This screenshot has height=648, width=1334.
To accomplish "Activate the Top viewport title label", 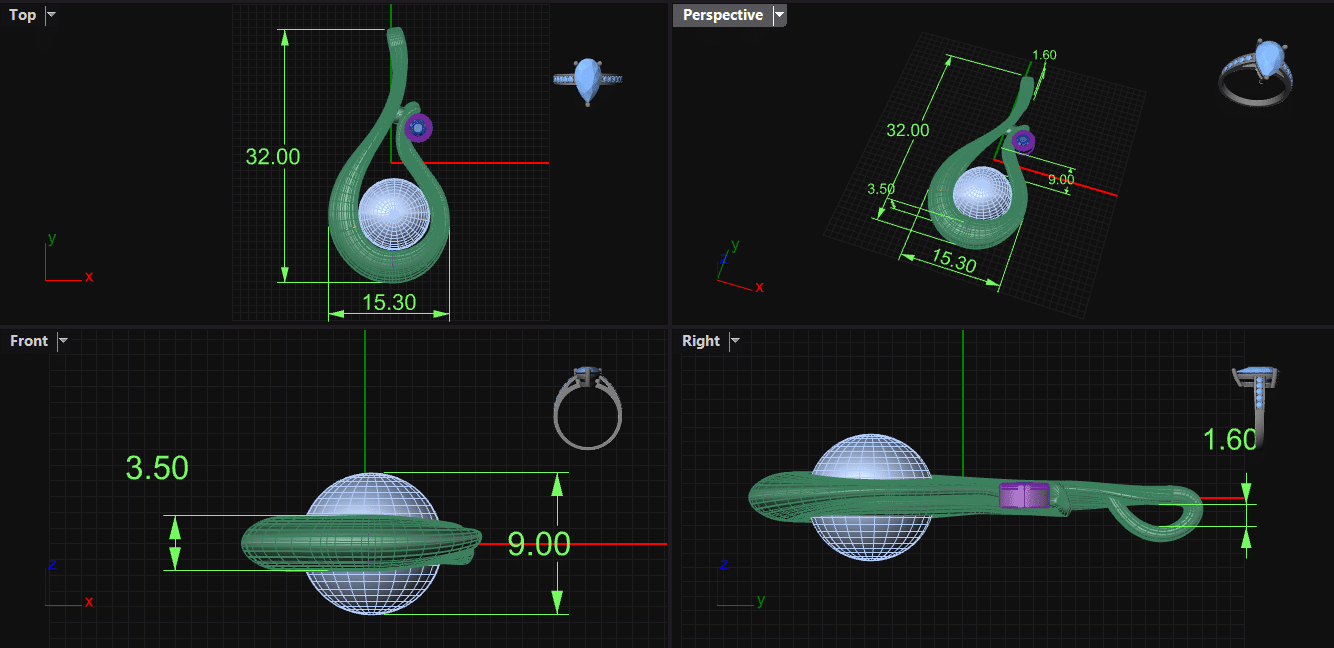I will [x=23, y=15].
